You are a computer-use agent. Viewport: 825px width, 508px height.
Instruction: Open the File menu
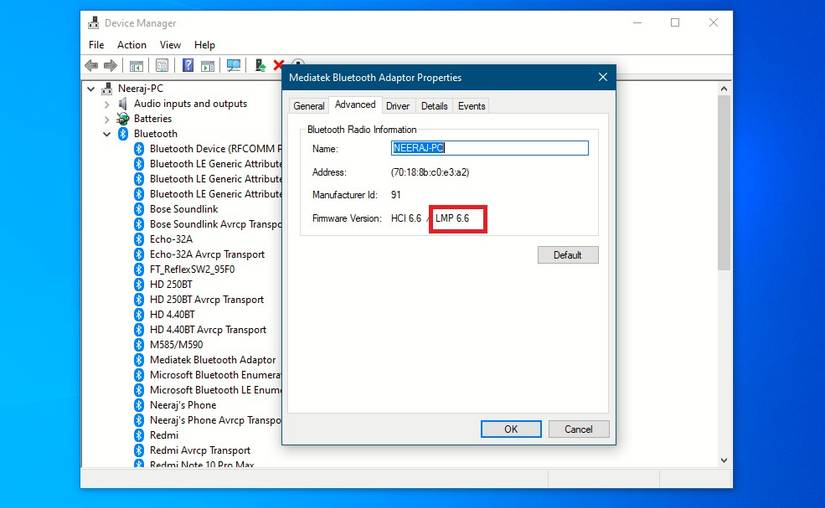click(x=96, y=45)
